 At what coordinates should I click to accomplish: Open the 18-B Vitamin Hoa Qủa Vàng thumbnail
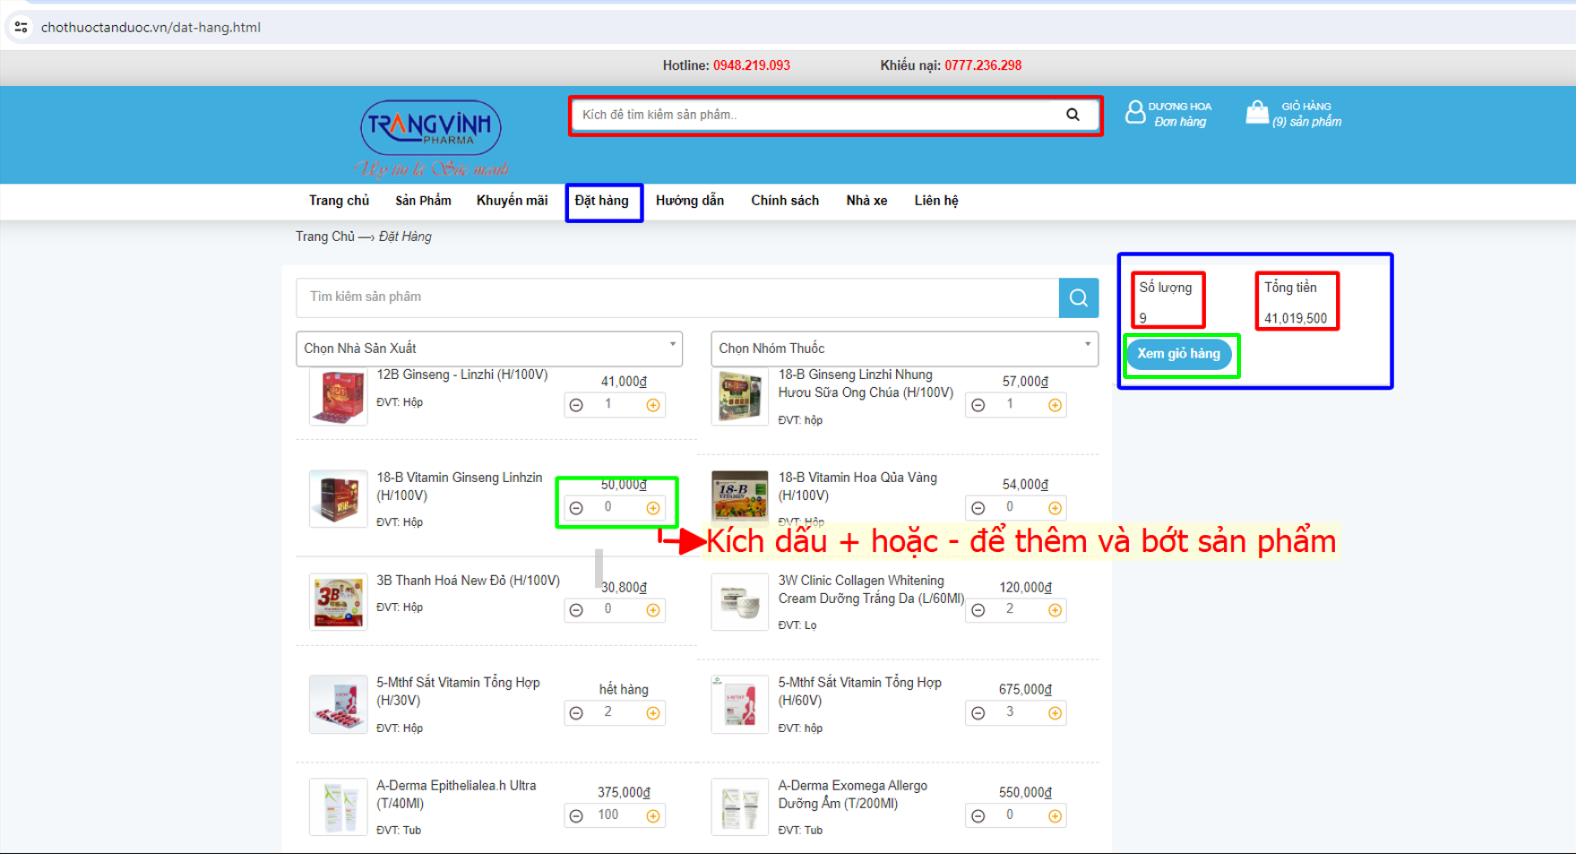[x=739, y=498]
